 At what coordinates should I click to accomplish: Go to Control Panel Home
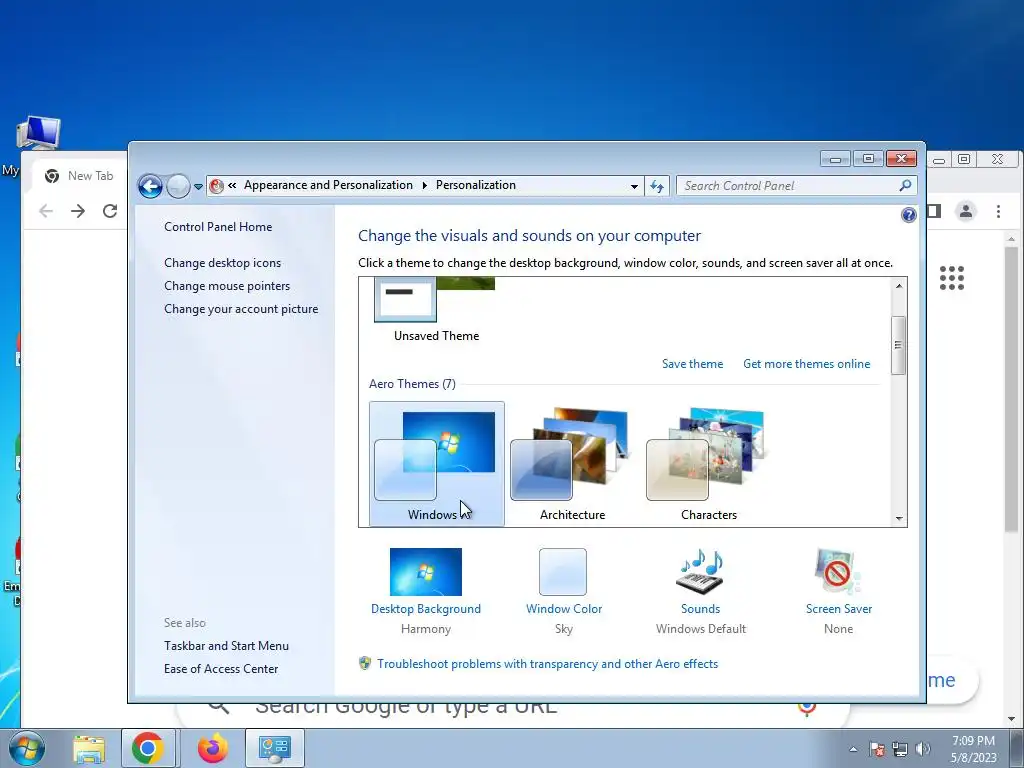pos(218,227)
